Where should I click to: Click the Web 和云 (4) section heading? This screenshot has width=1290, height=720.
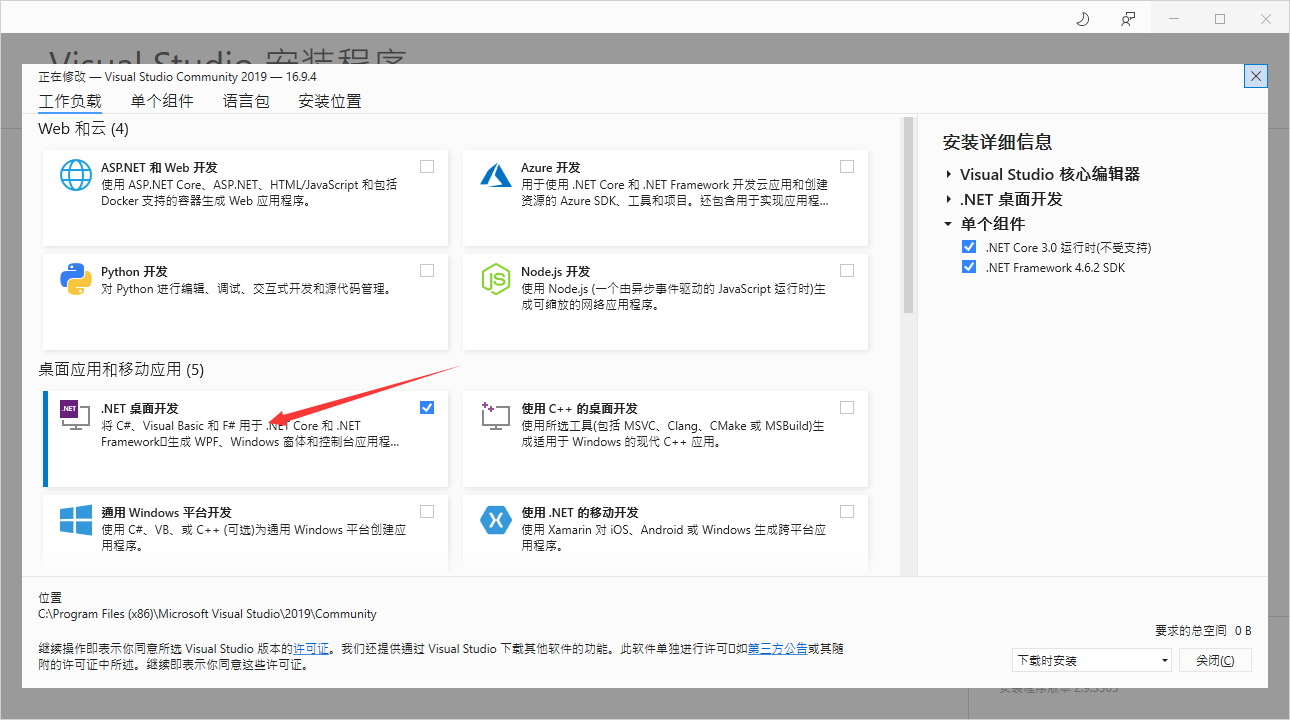click(83, 129)
